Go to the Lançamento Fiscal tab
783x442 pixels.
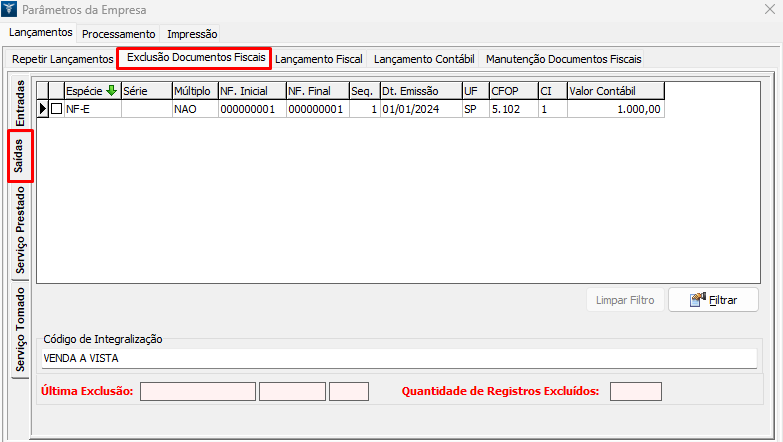[x=319, y=59]
